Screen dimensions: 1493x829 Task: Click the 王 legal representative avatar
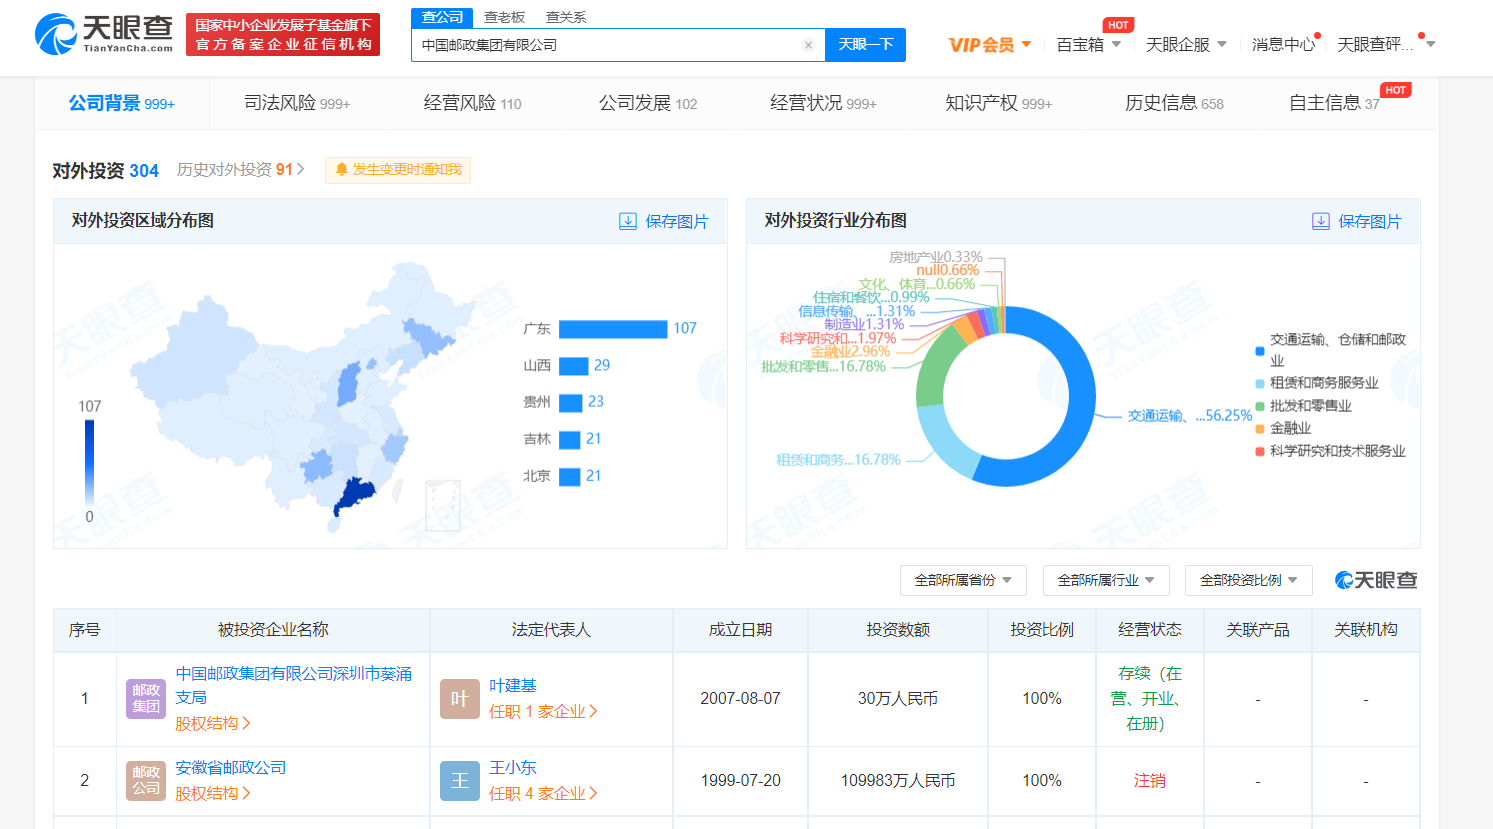tap(460, 781)
